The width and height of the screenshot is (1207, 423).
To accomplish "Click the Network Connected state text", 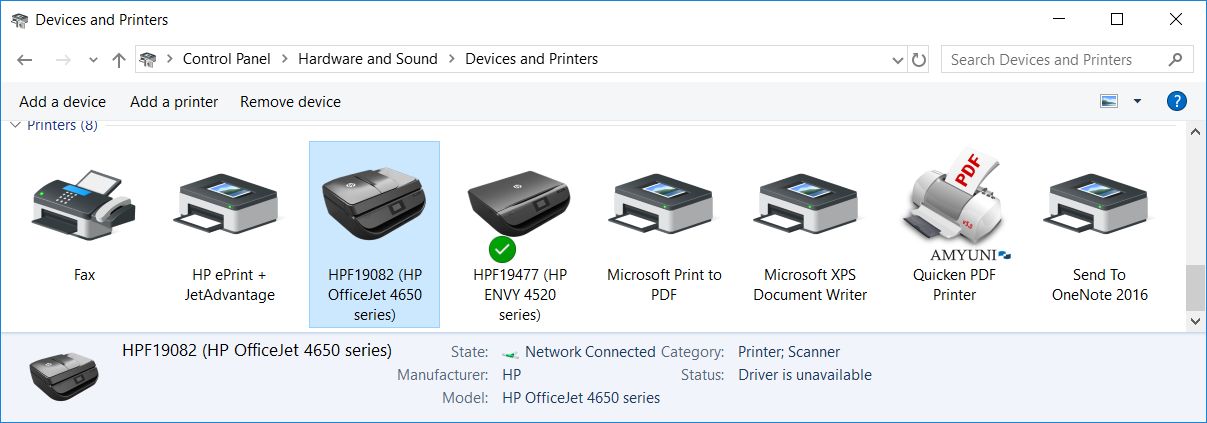I will click(590, 352).
